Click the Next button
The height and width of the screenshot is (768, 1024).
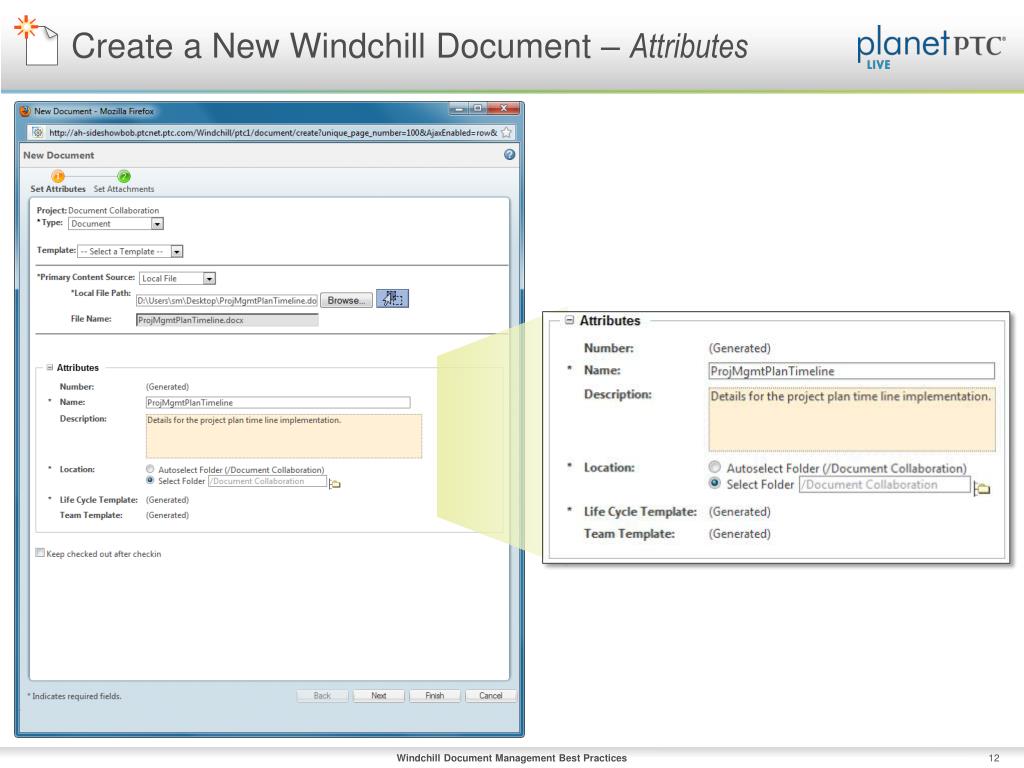379,696
